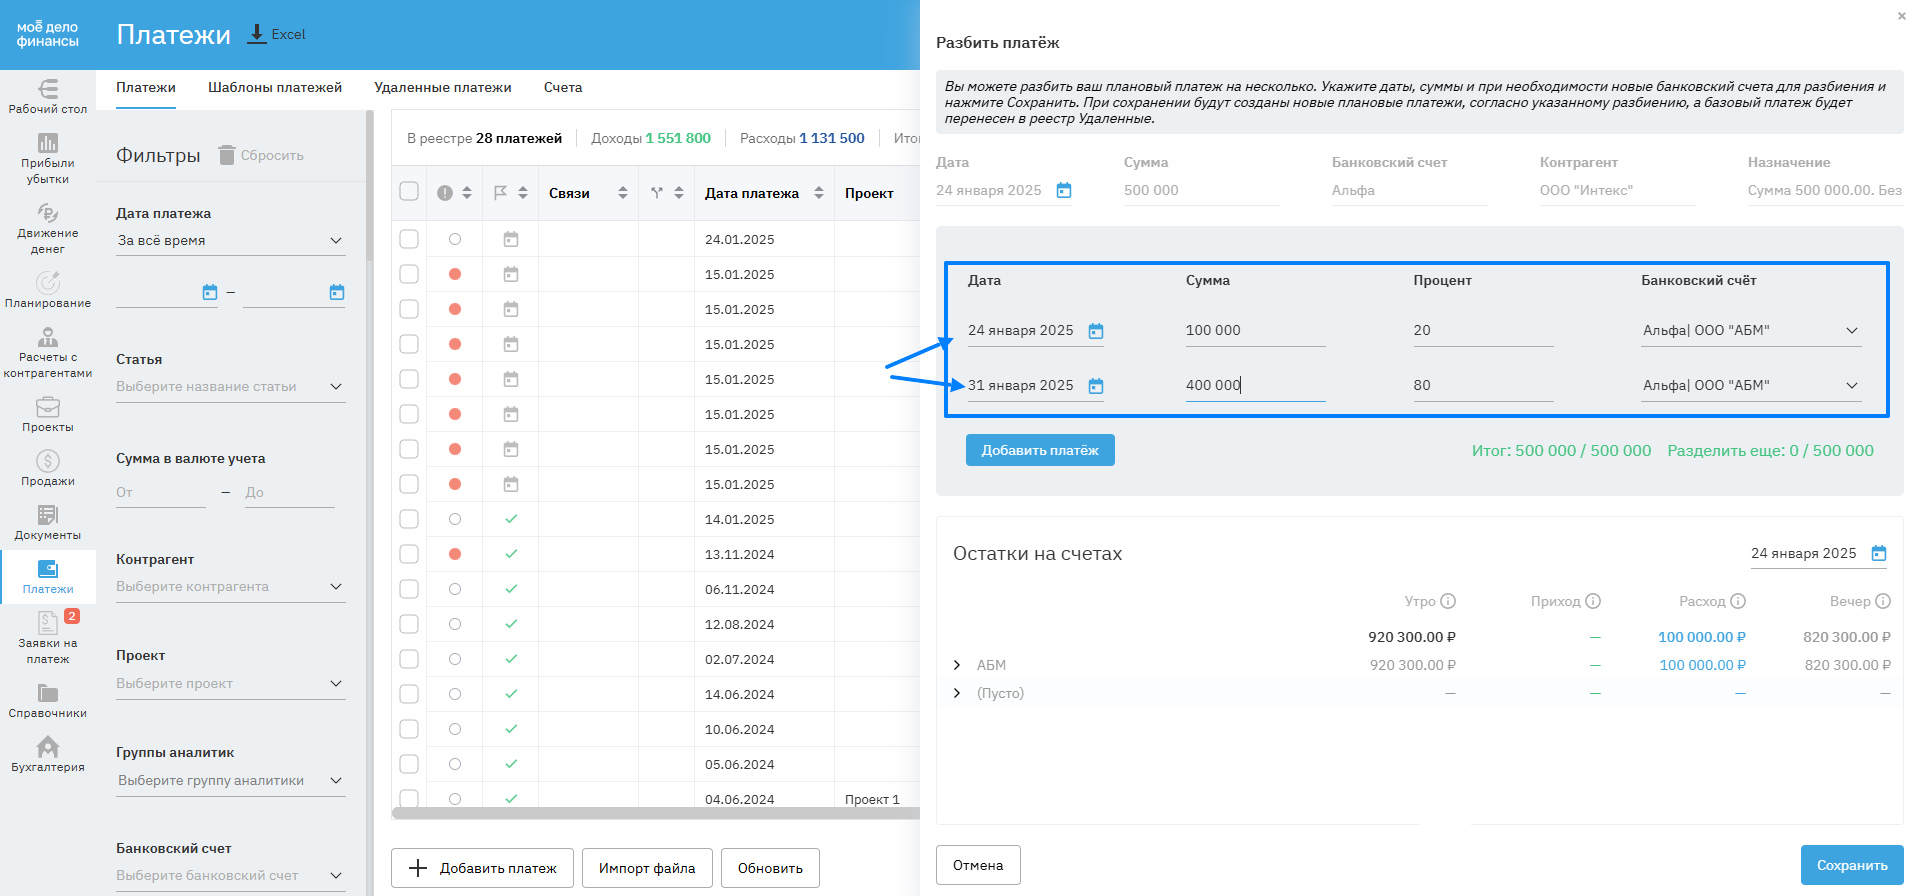Screen dimensions: 1919x896
Task: Open Контрагент filter dropdown
Action: click(x=230, y=587)
